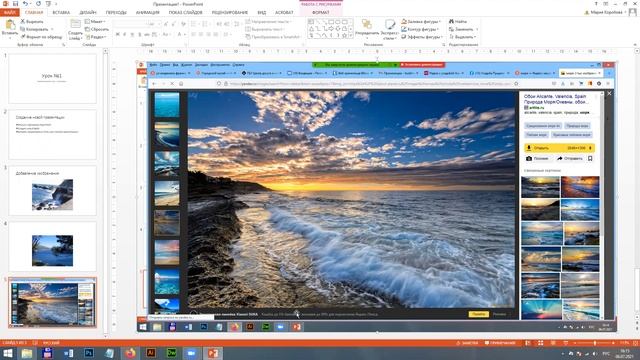The image size is (640, 360).
Task: Toggle bold formatting (Ж)
Action: coord(118,35)
